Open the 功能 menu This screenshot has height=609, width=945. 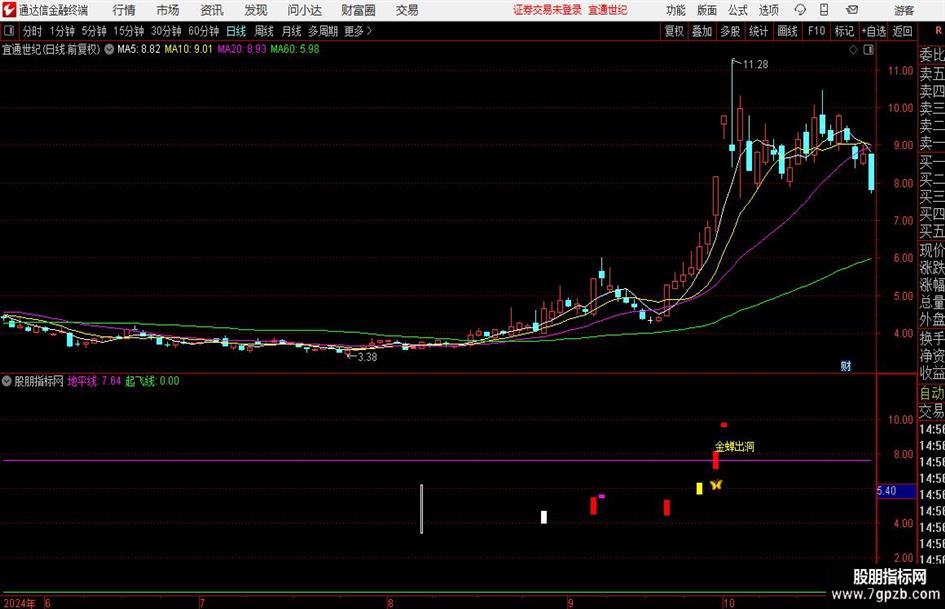click(676, 10)
